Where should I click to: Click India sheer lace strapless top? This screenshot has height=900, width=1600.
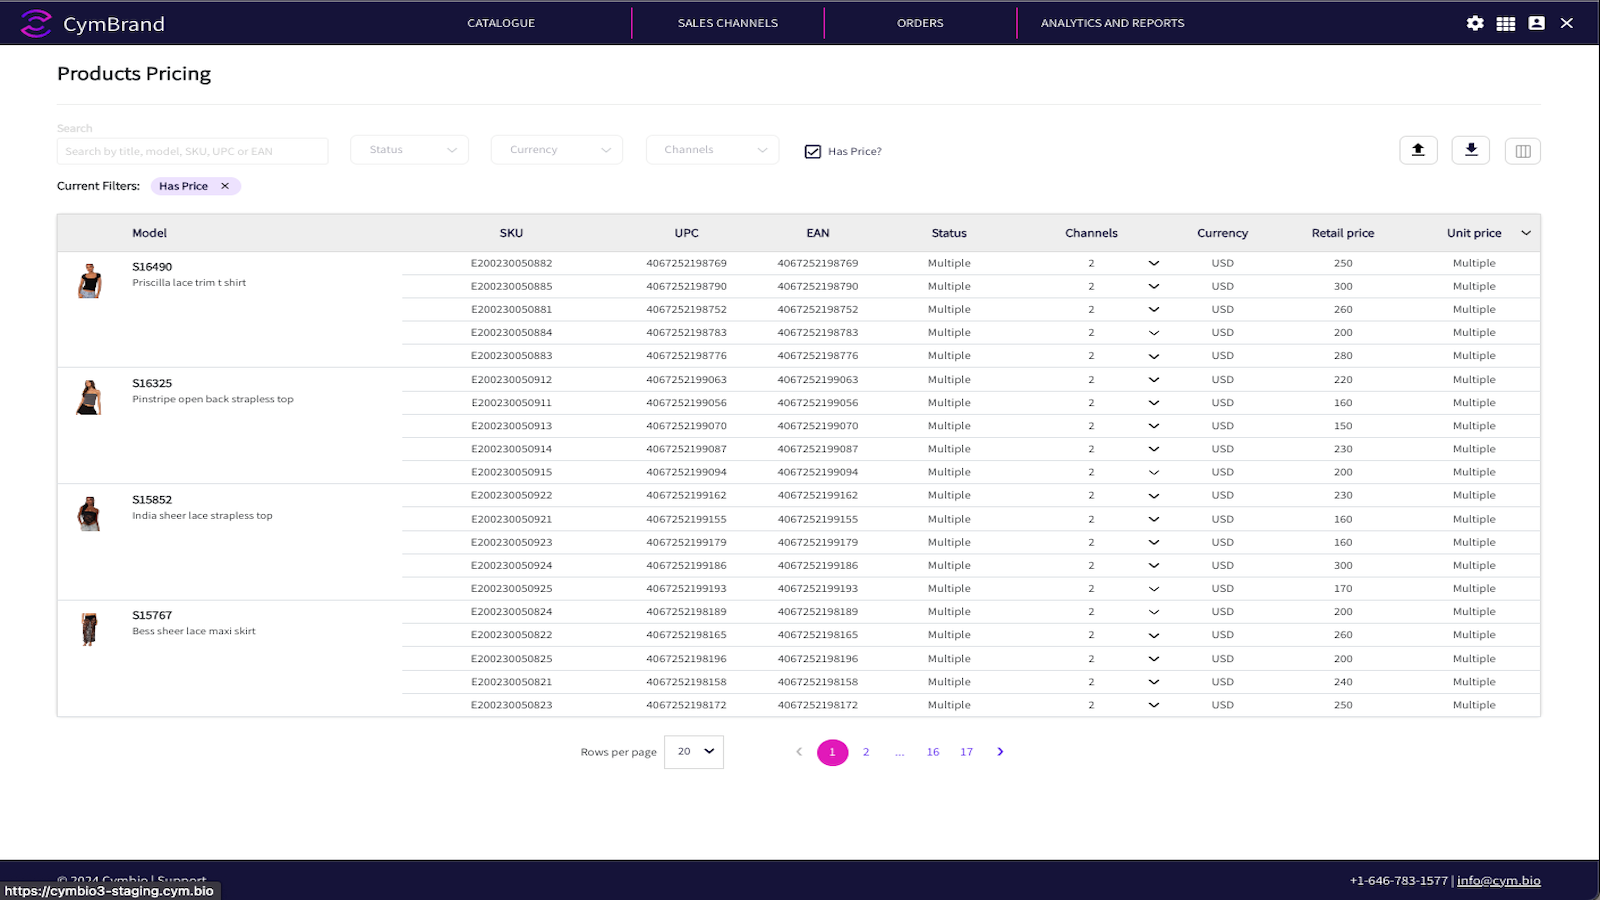coord(202,516)
